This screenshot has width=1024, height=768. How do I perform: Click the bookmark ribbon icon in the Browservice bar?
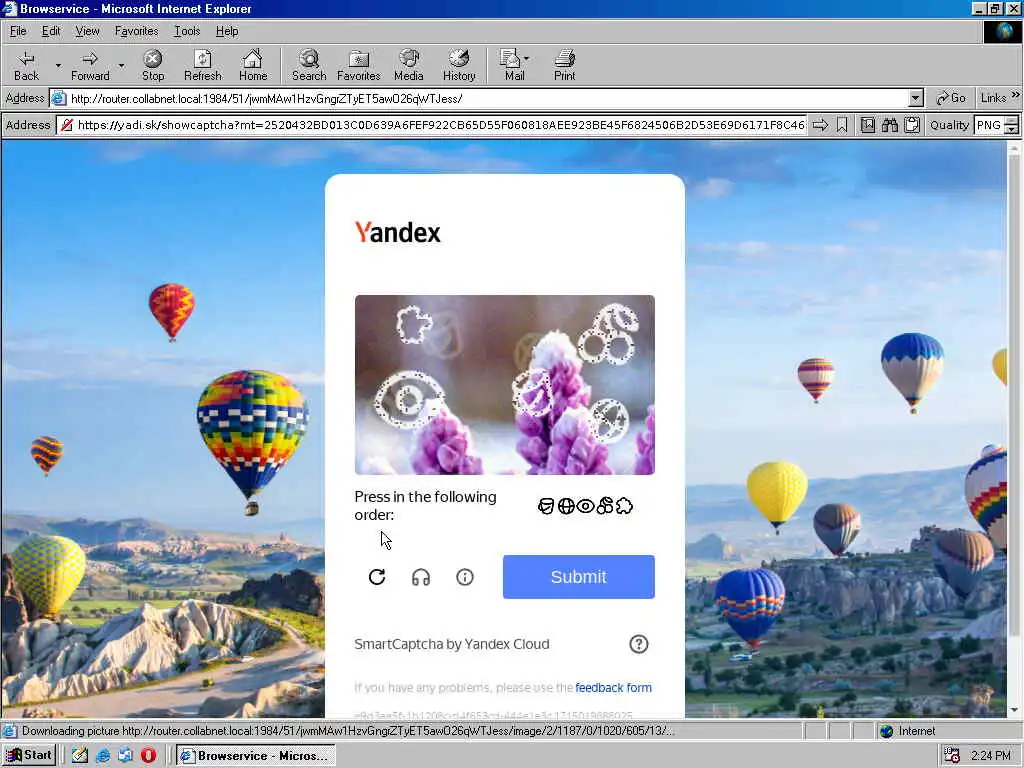[842, 125]
